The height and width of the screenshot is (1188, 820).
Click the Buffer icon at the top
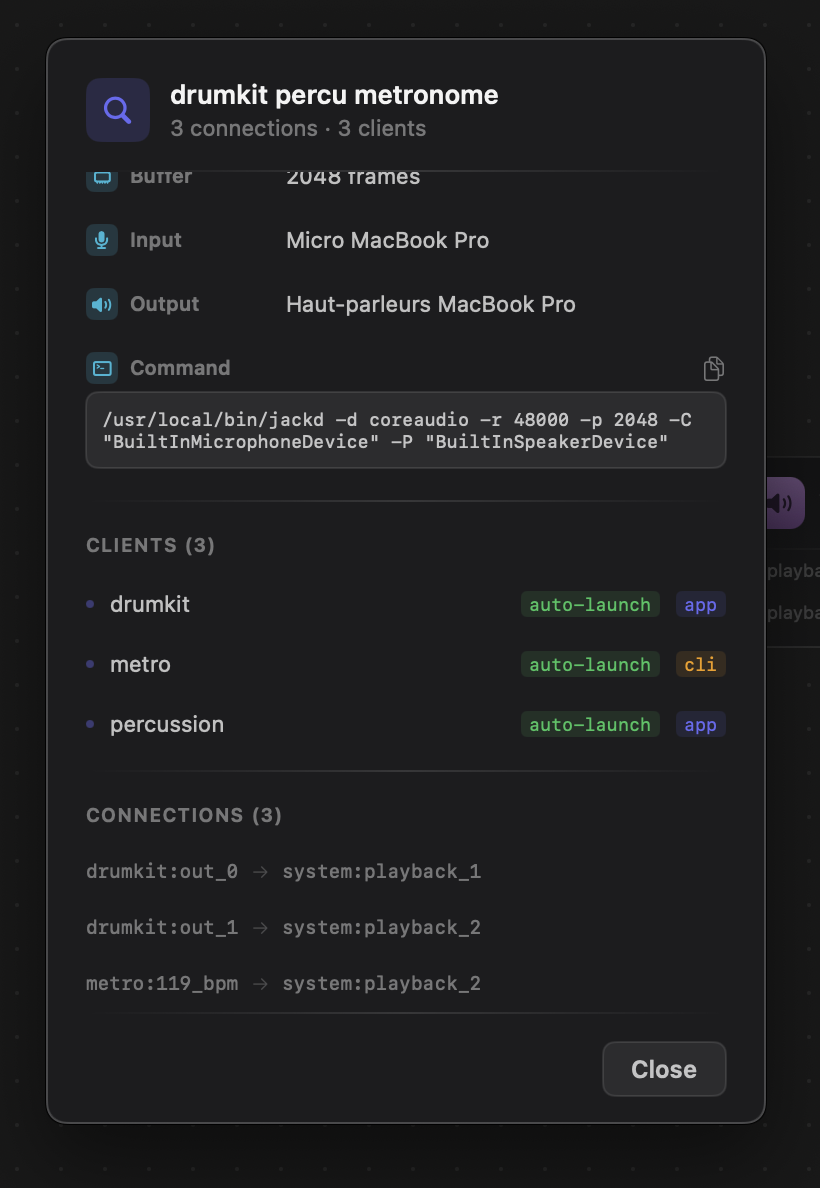(102, 179)
